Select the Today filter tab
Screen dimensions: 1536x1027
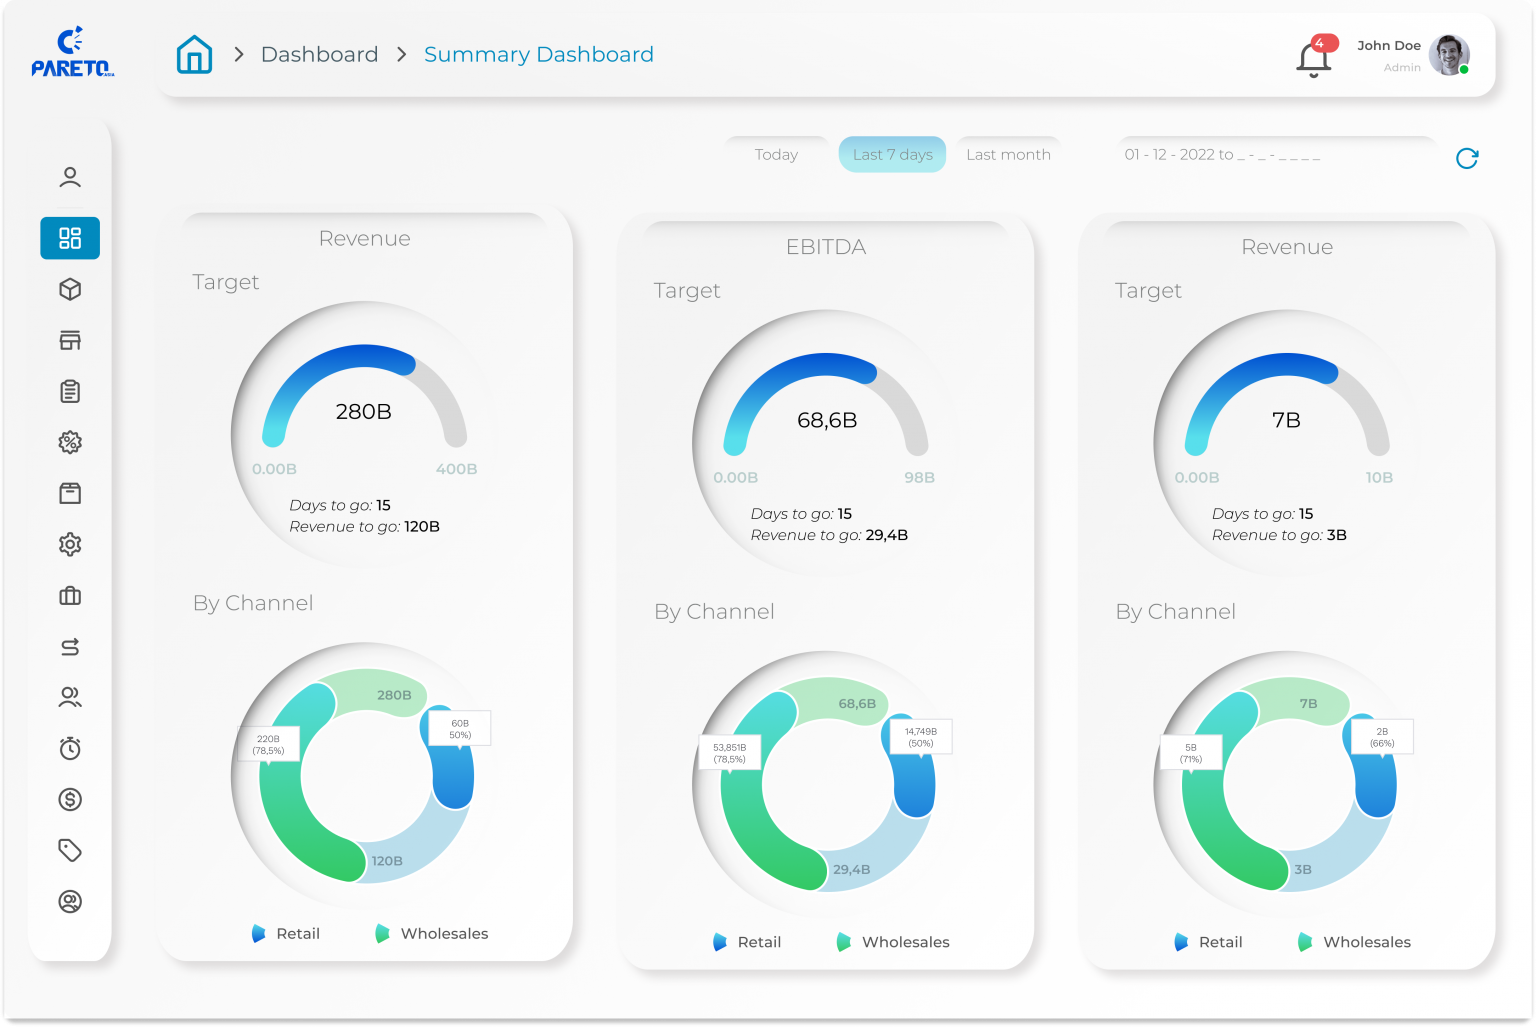(x=776, y=154)
